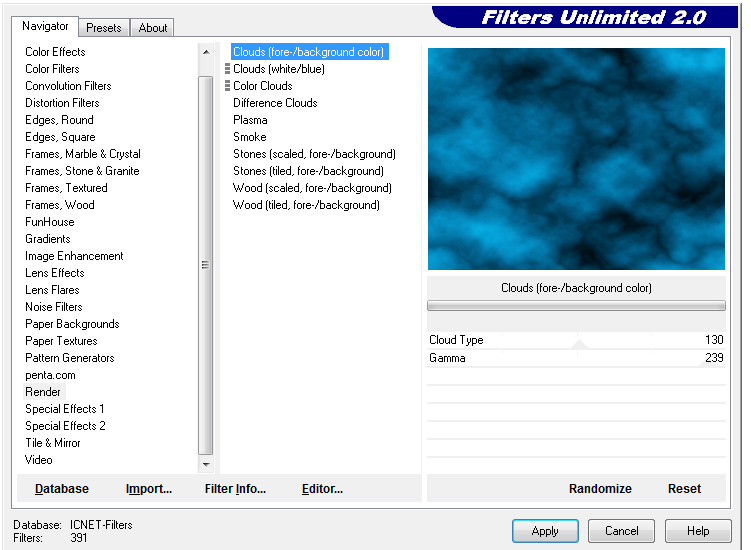Show Filter Info... details

(235, 489)
